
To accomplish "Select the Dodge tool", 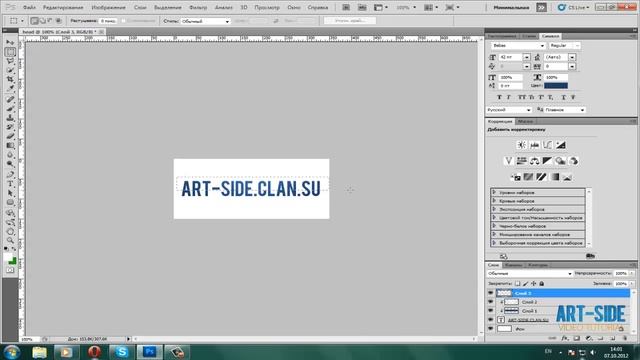I will (x=10, y=164).
